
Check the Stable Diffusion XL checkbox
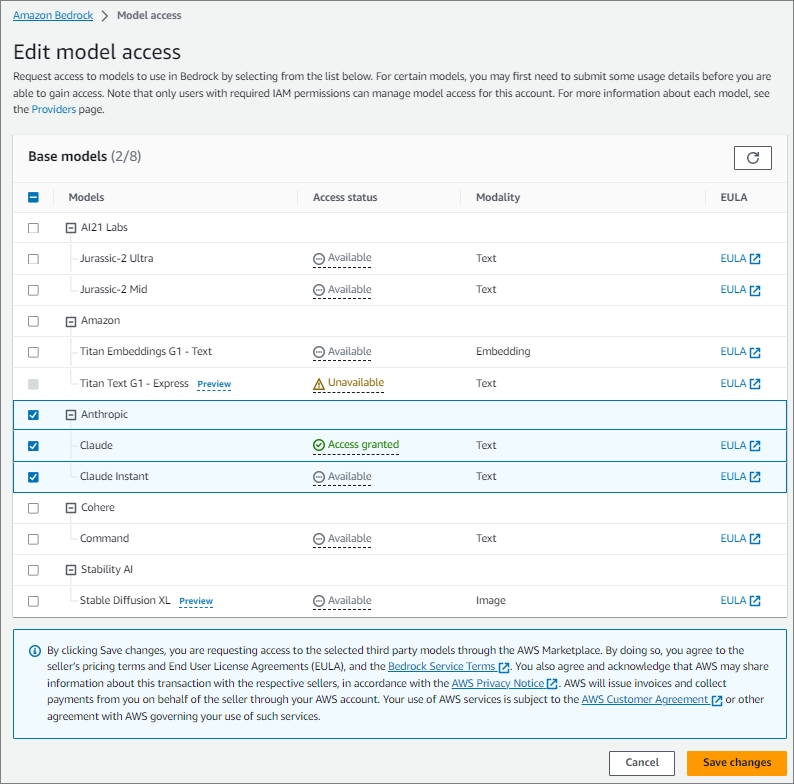pos(33,601)
